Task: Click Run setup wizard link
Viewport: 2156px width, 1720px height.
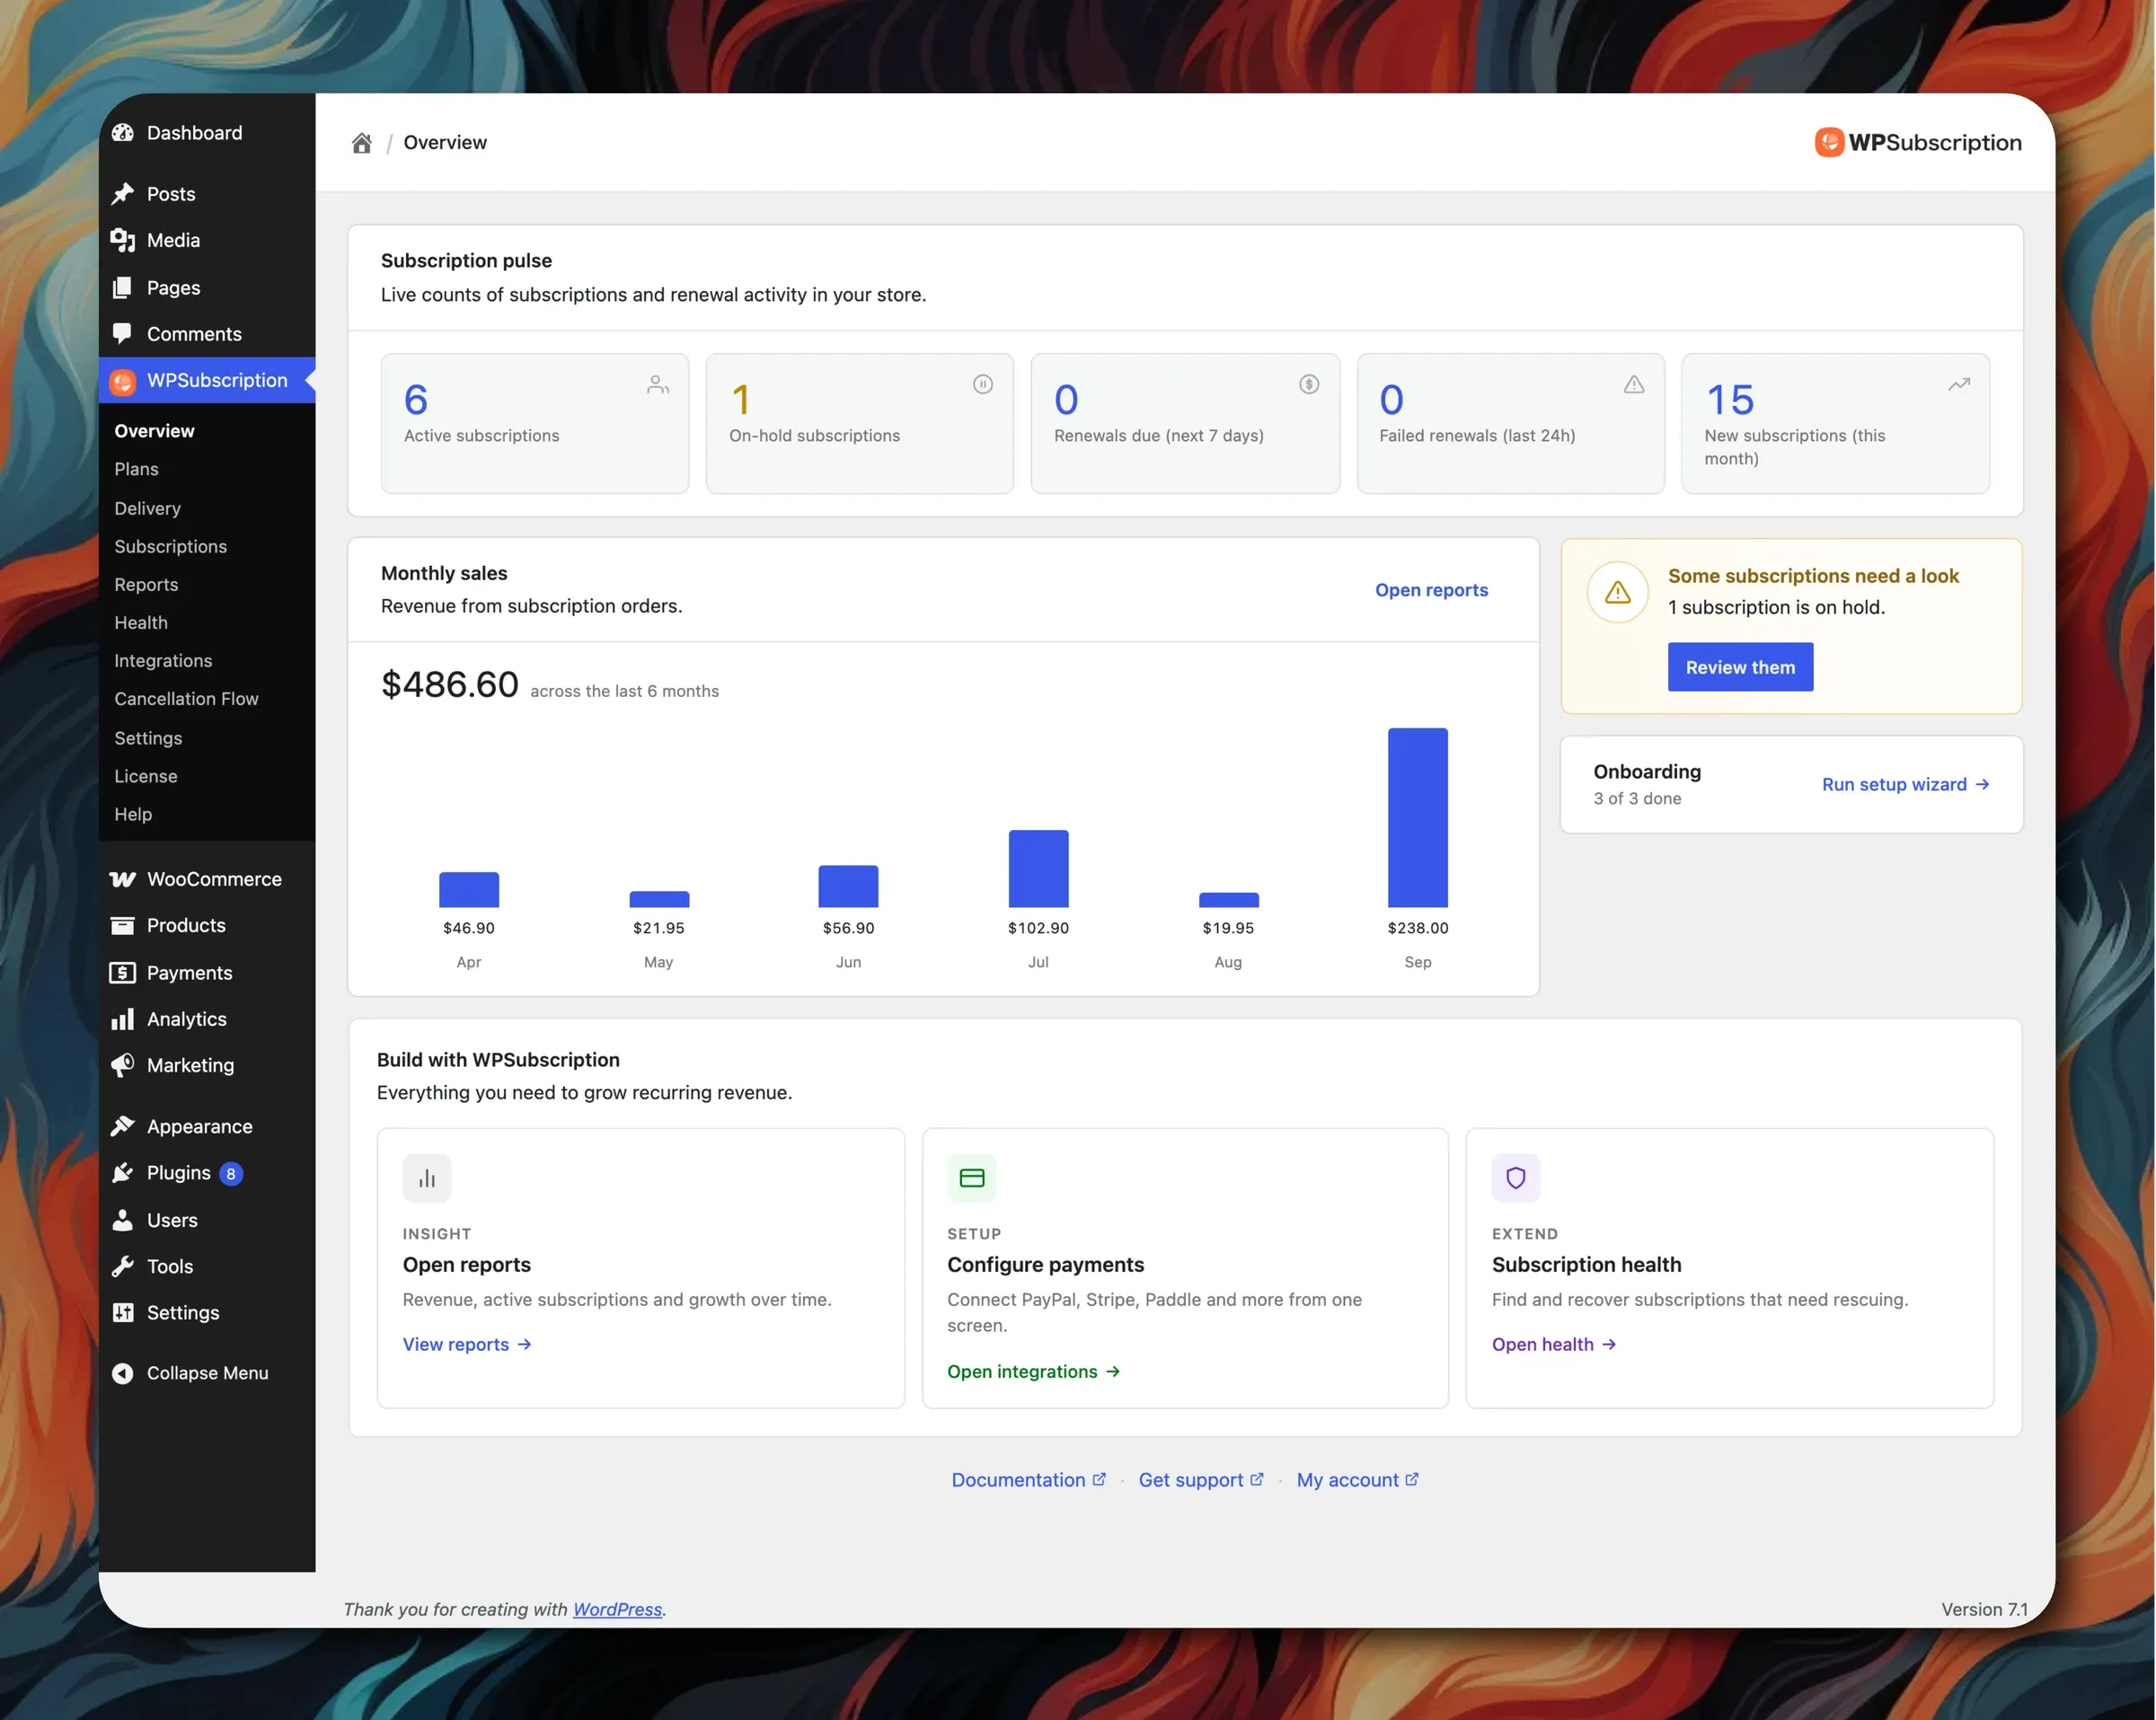Action: [1905, 784]
